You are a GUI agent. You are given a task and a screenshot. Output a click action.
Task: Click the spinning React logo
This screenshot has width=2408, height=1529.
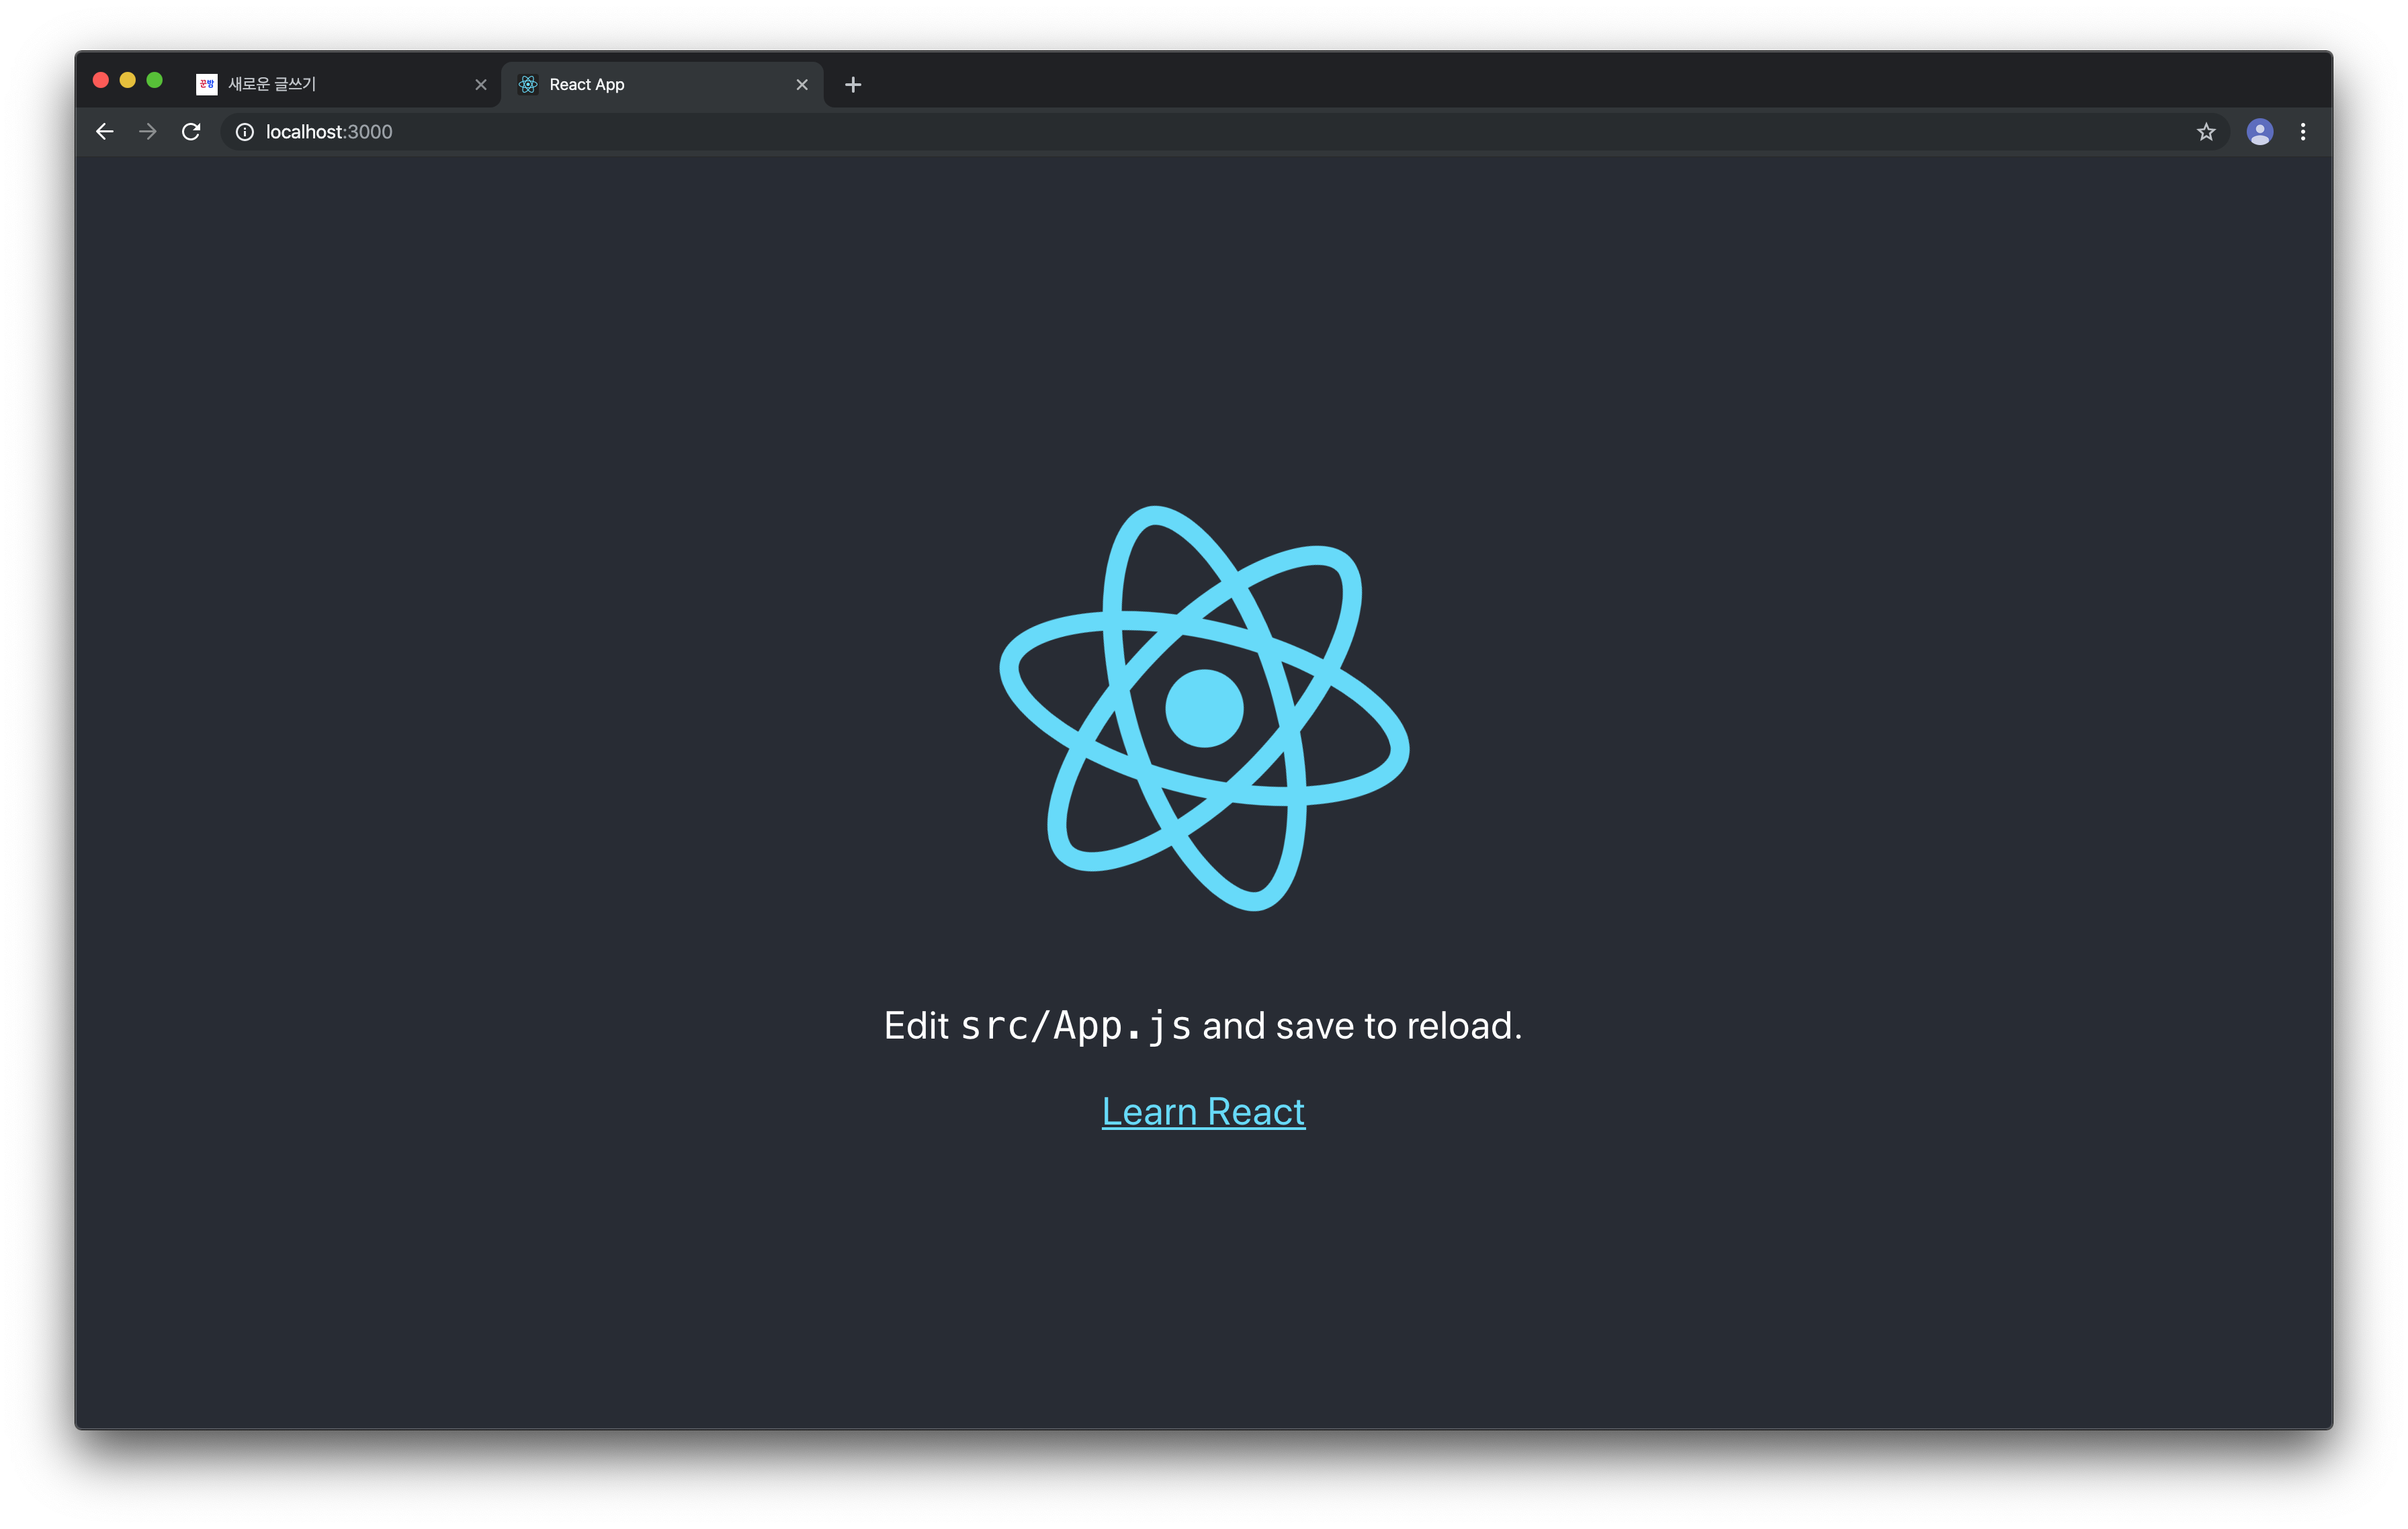[1204, 708]
